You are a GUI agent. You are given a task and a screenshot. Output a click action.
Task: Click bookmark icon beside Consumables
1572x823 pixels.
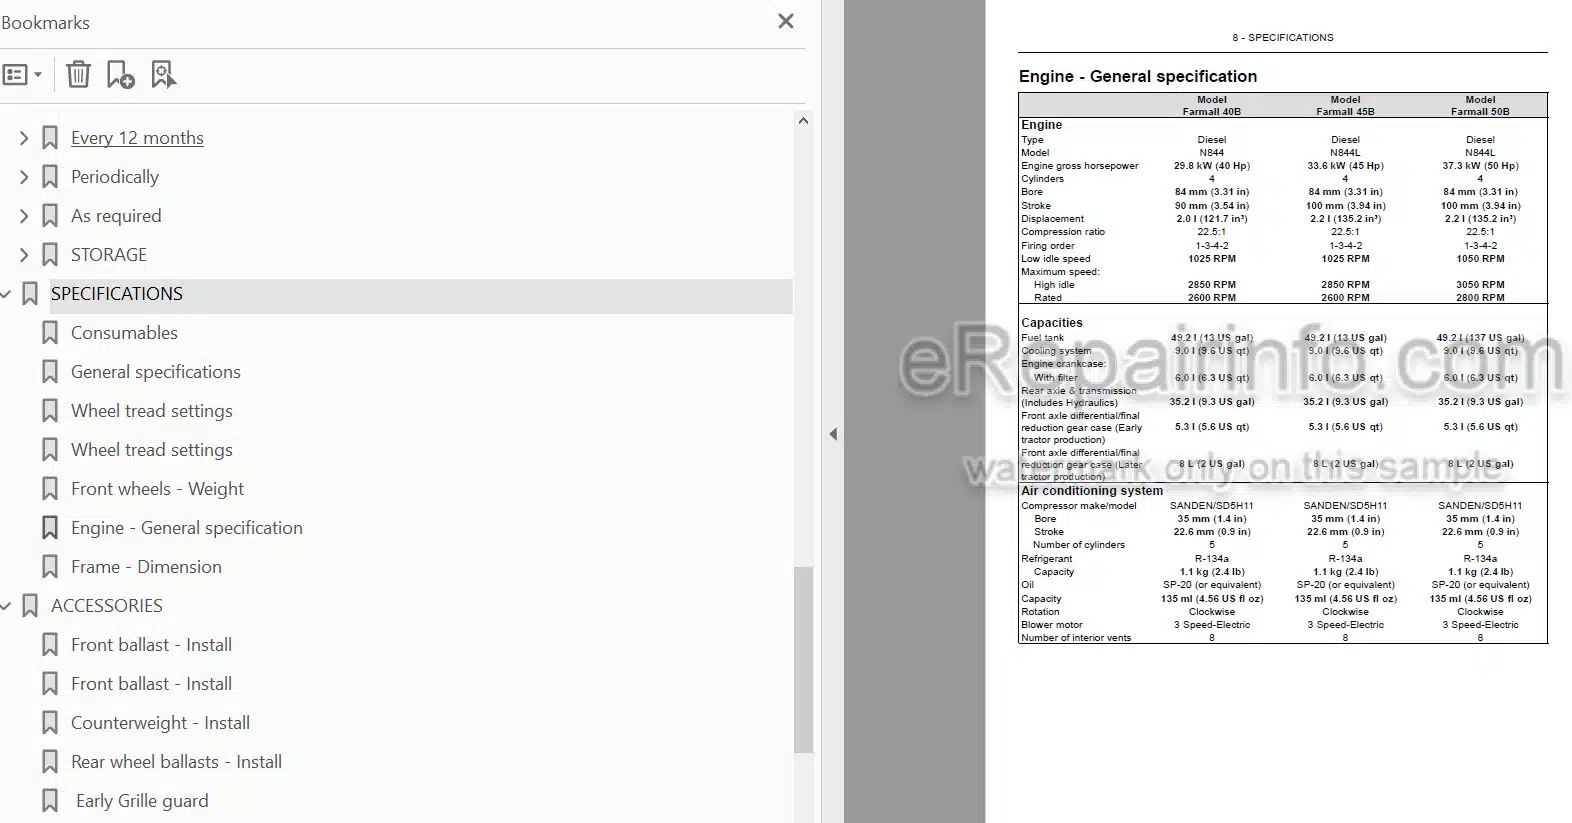pyautogui.click(x=50, y=333)
